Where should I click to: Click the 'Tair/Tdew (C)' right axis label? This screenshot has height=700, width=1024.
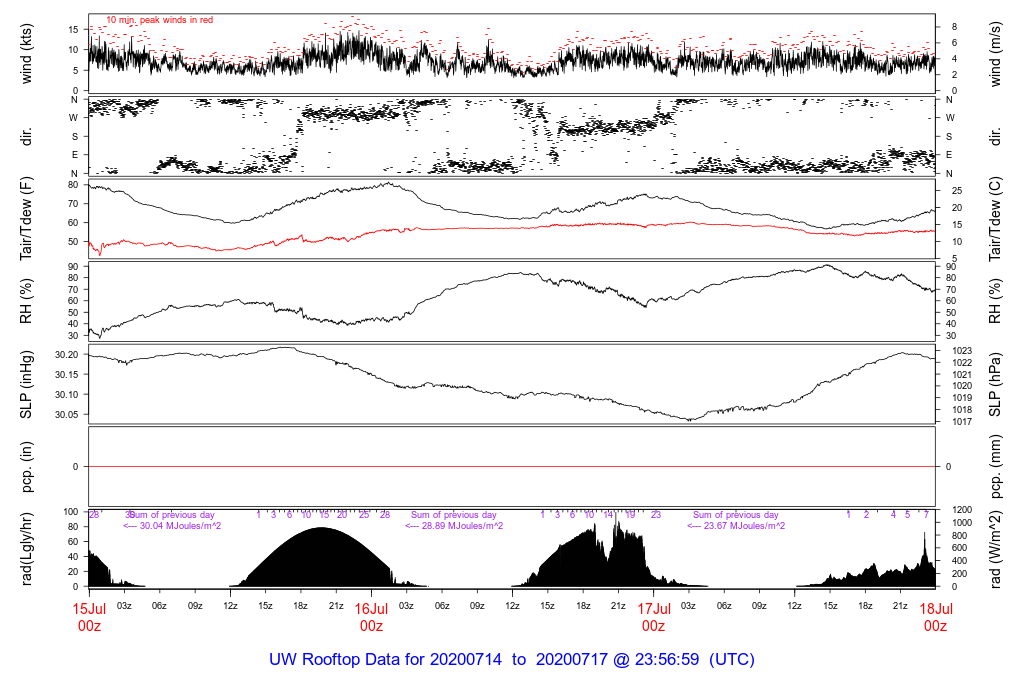(x=996, y=219)
